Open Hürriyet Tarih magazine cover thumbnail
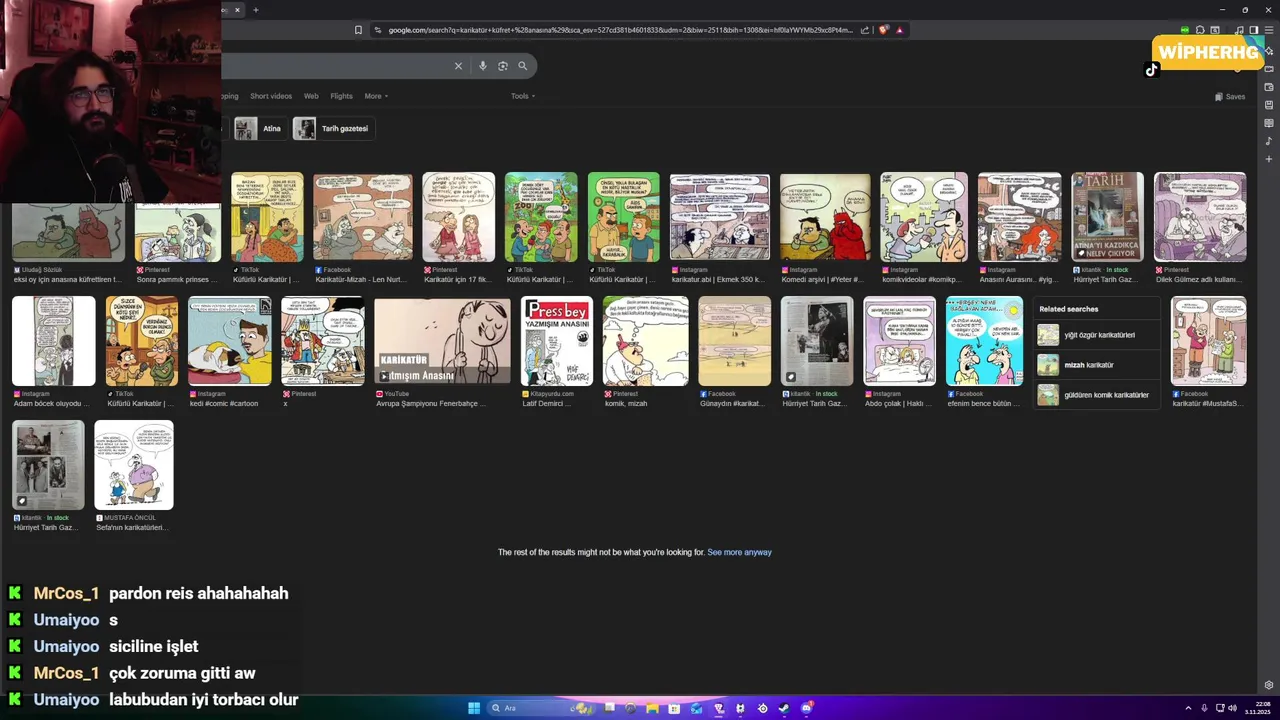Viewport: 1280px width, 720px height. click(x=1107, y=217)
